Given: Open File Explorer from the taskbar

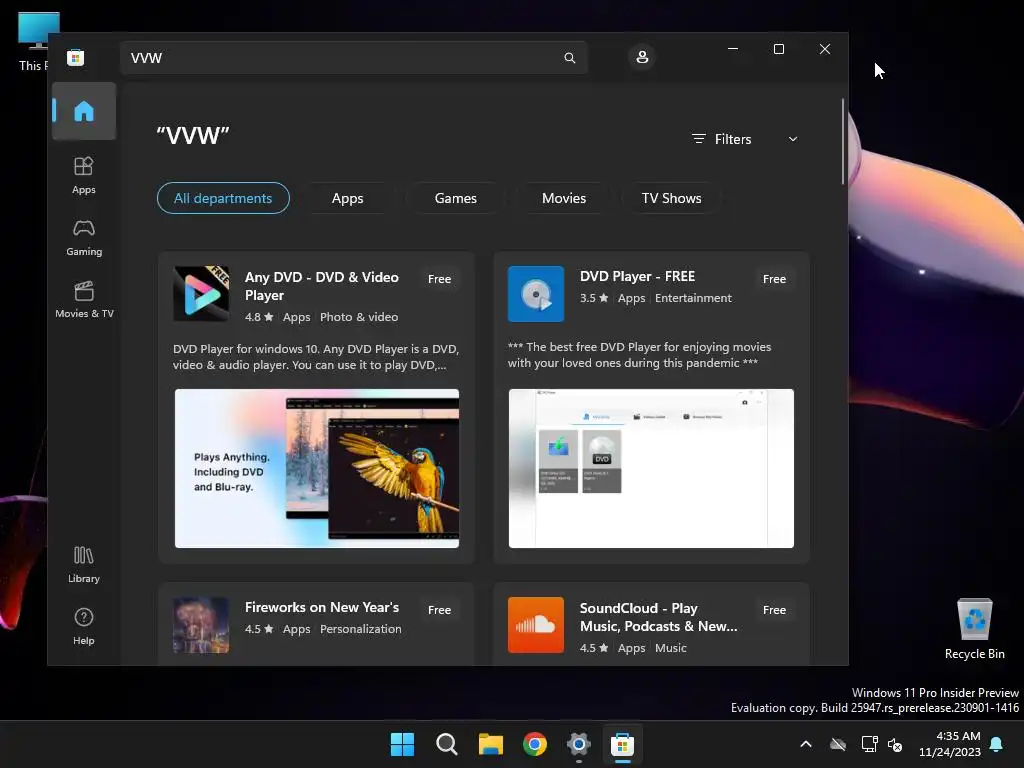Looking at the screenshot, I should (x=490, y=744).
